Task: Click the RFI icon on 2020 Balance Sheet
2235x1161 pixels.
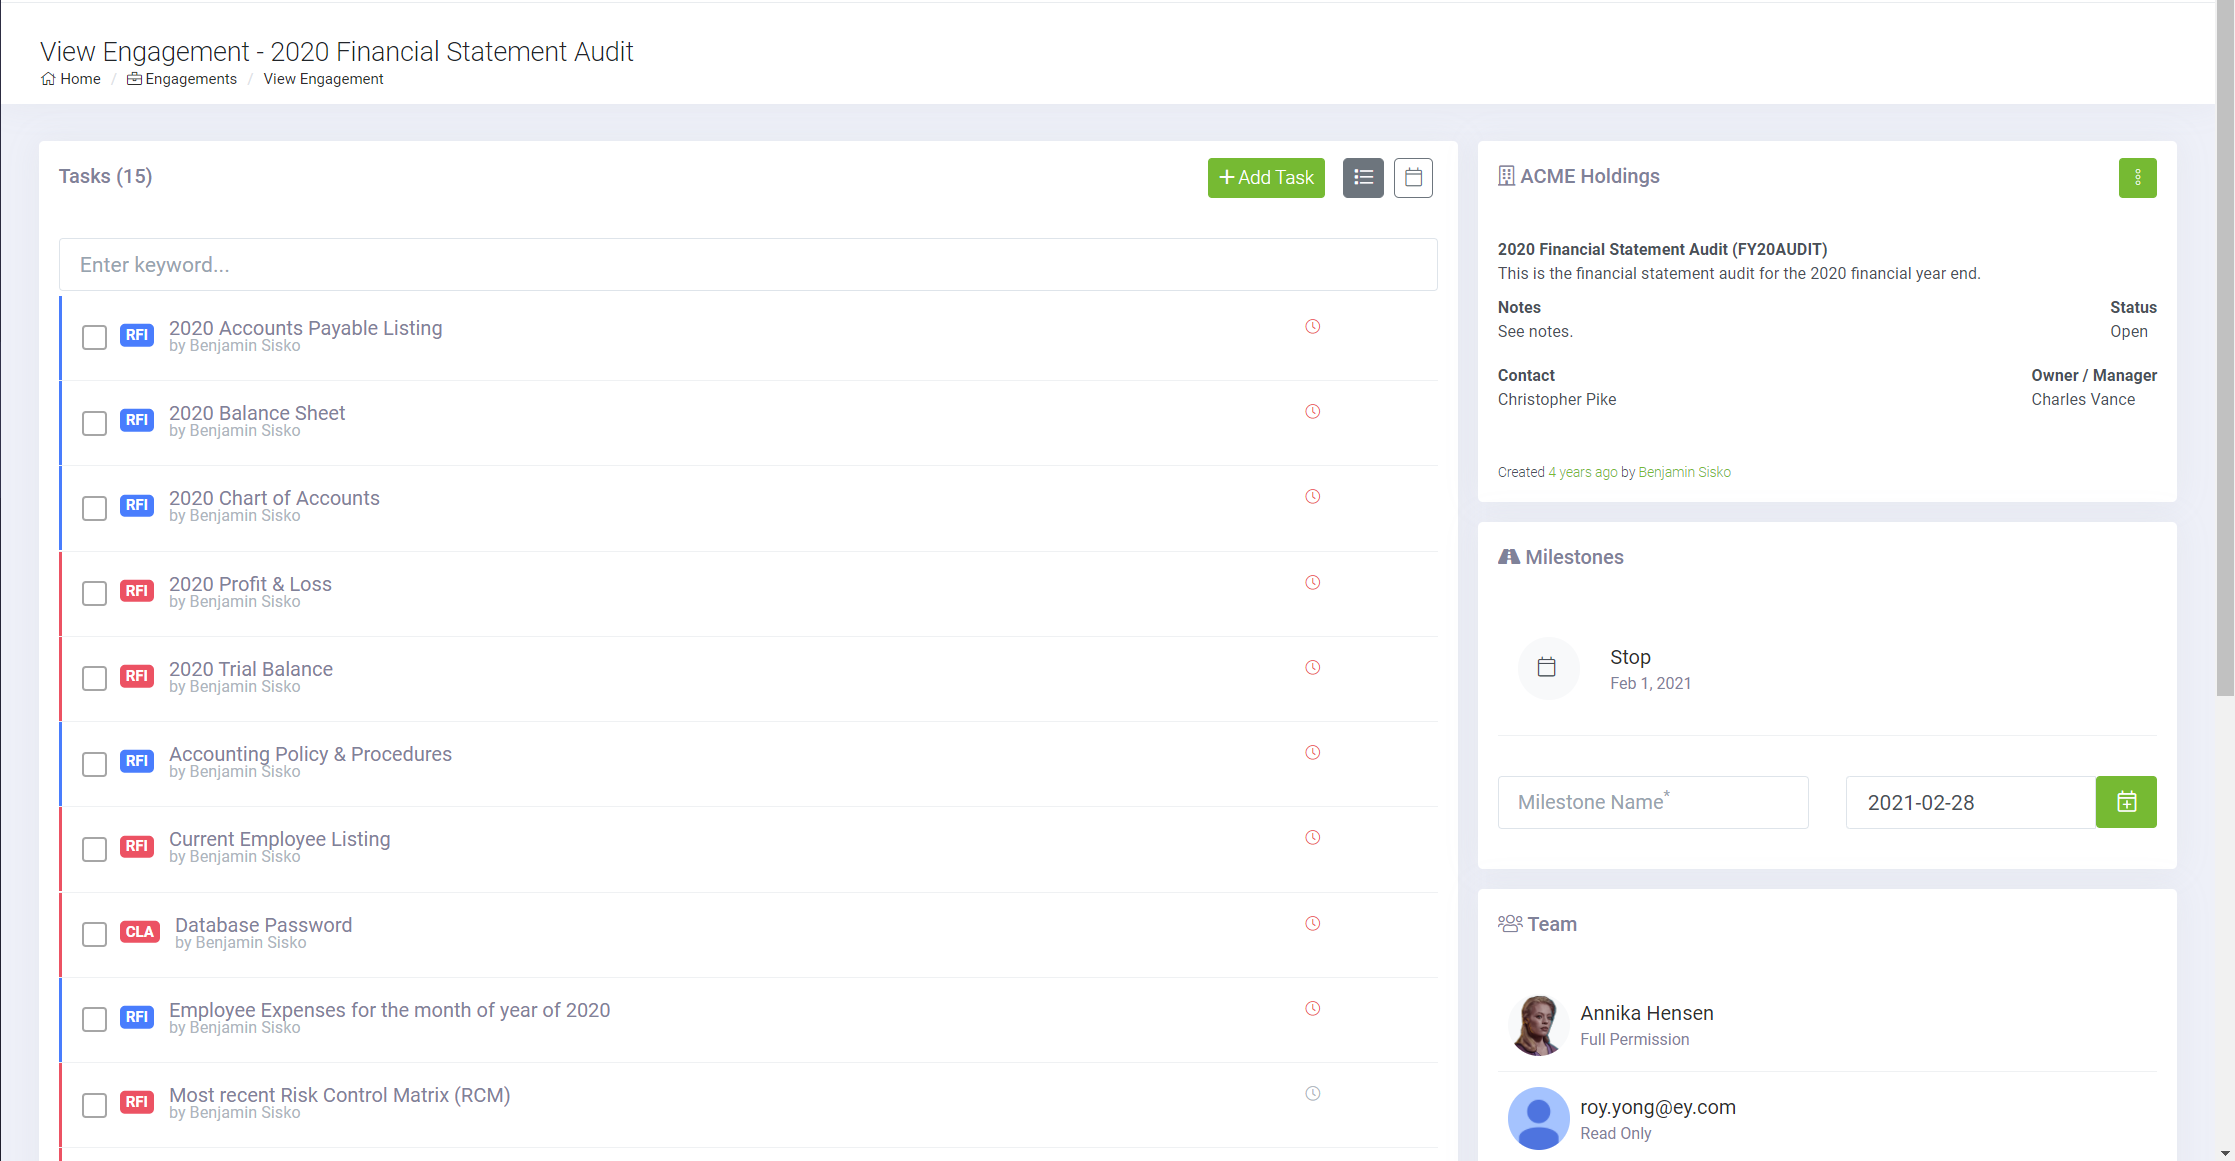Action: click(136, 420)
